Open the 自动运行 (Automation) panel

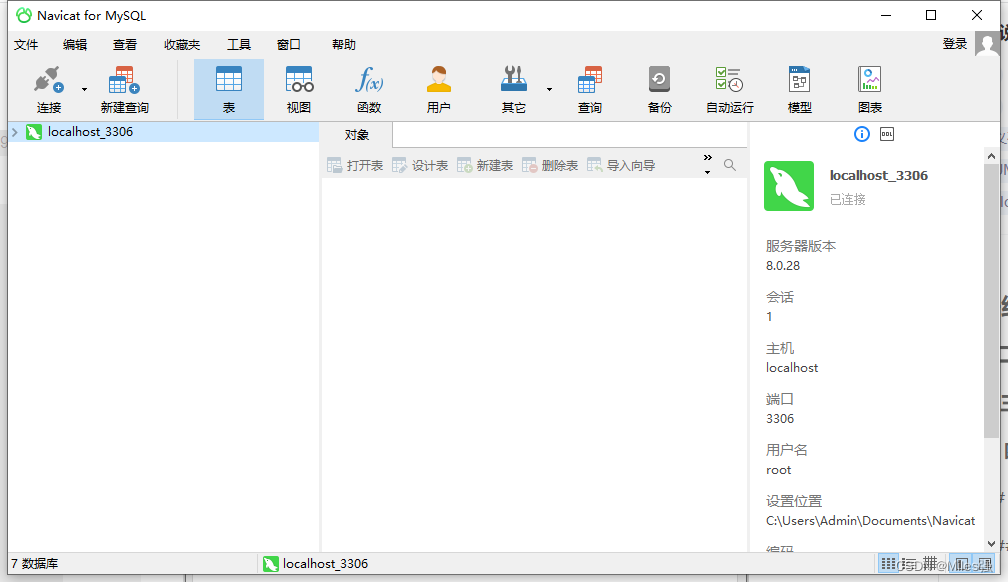729,88
